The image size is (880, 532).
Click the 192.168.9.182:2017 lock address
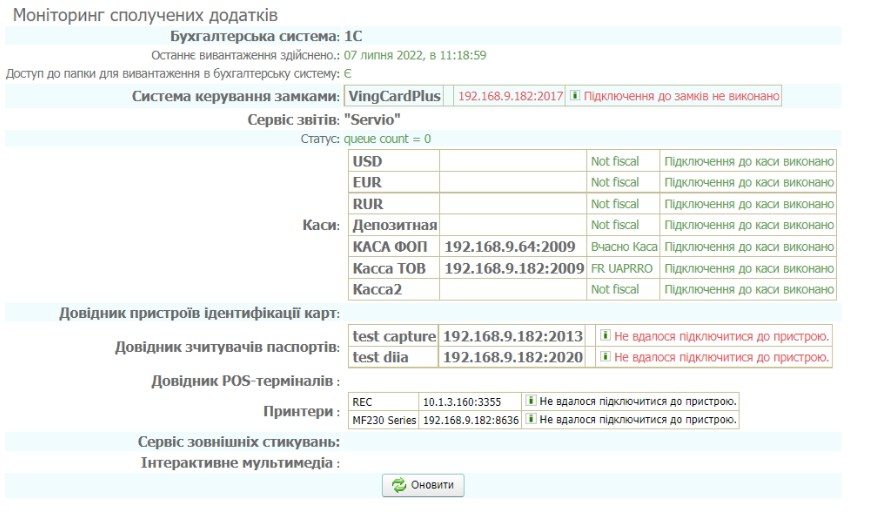[x=511, y=96]
